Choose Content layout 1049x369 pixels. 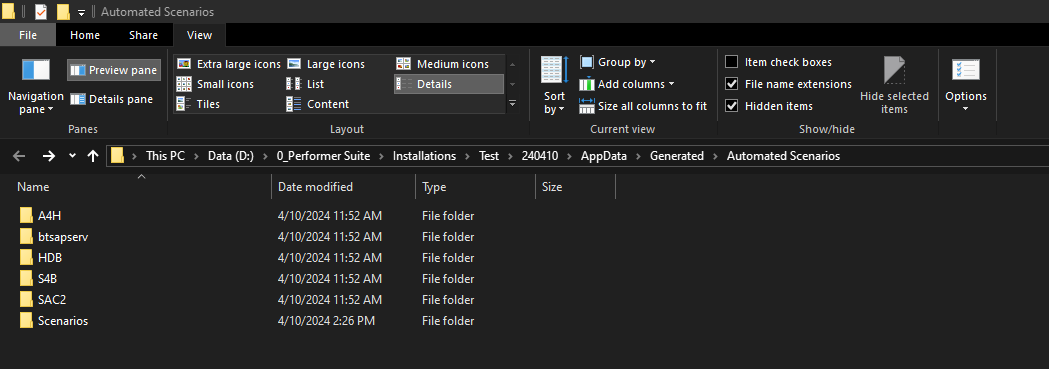pos(318,104)
